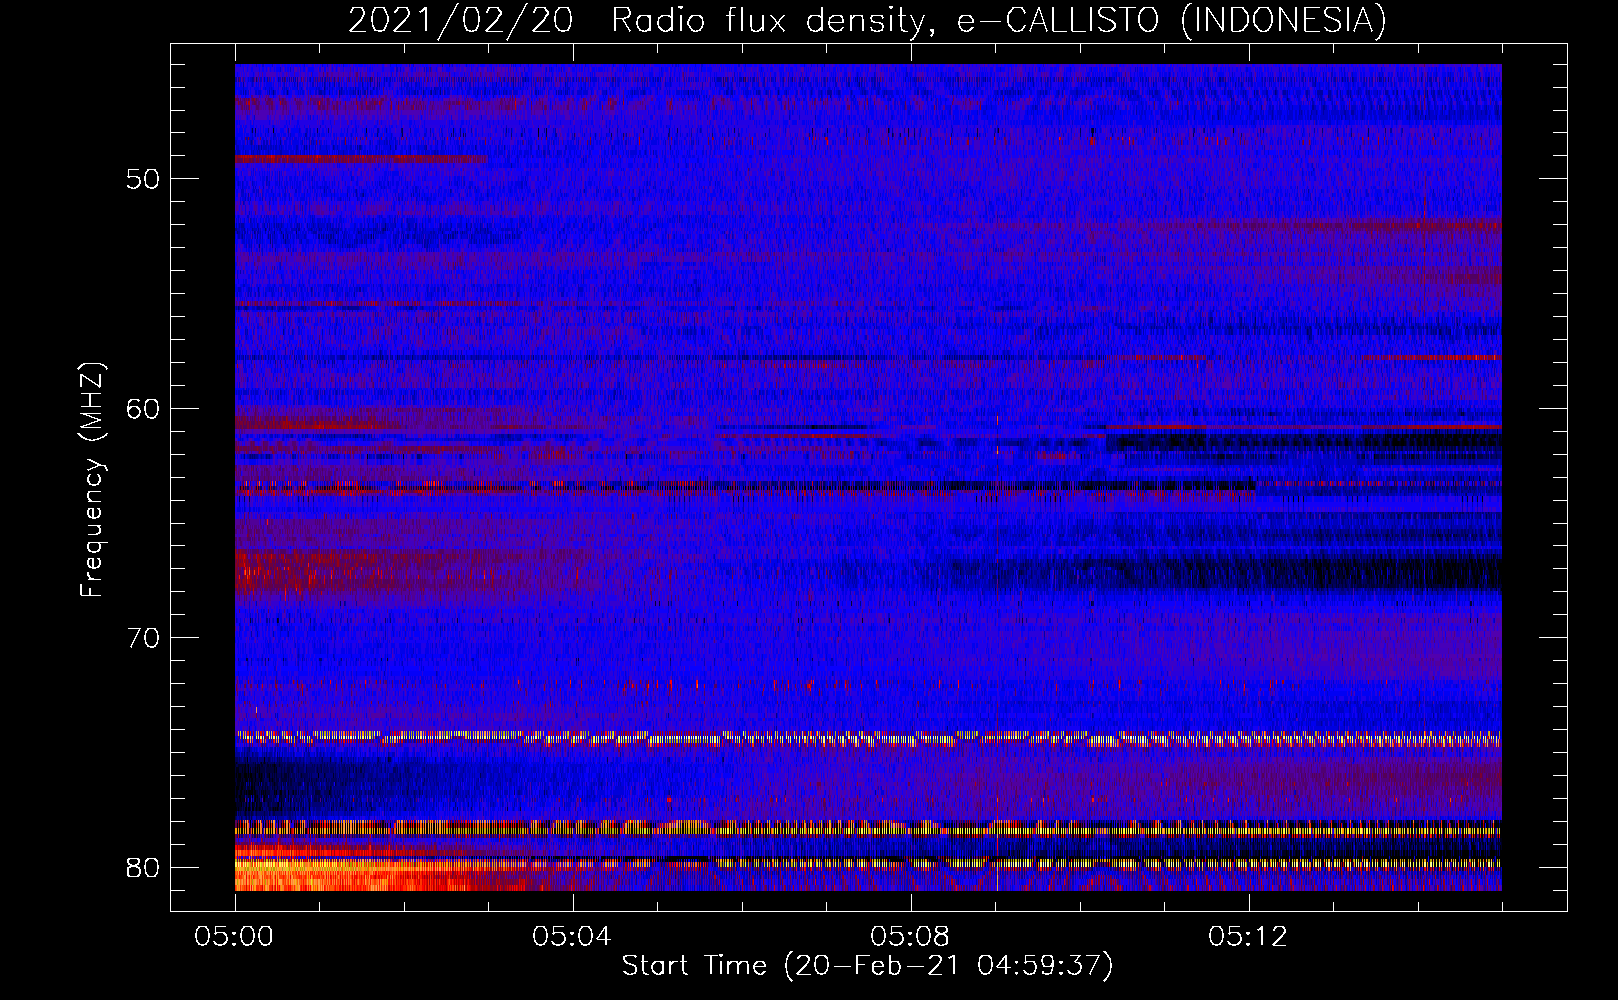1618x1000 pixels.
Task: Click the red horizontal line near 49 MHz
Action: pyautogui.click(x=361, y=159)
